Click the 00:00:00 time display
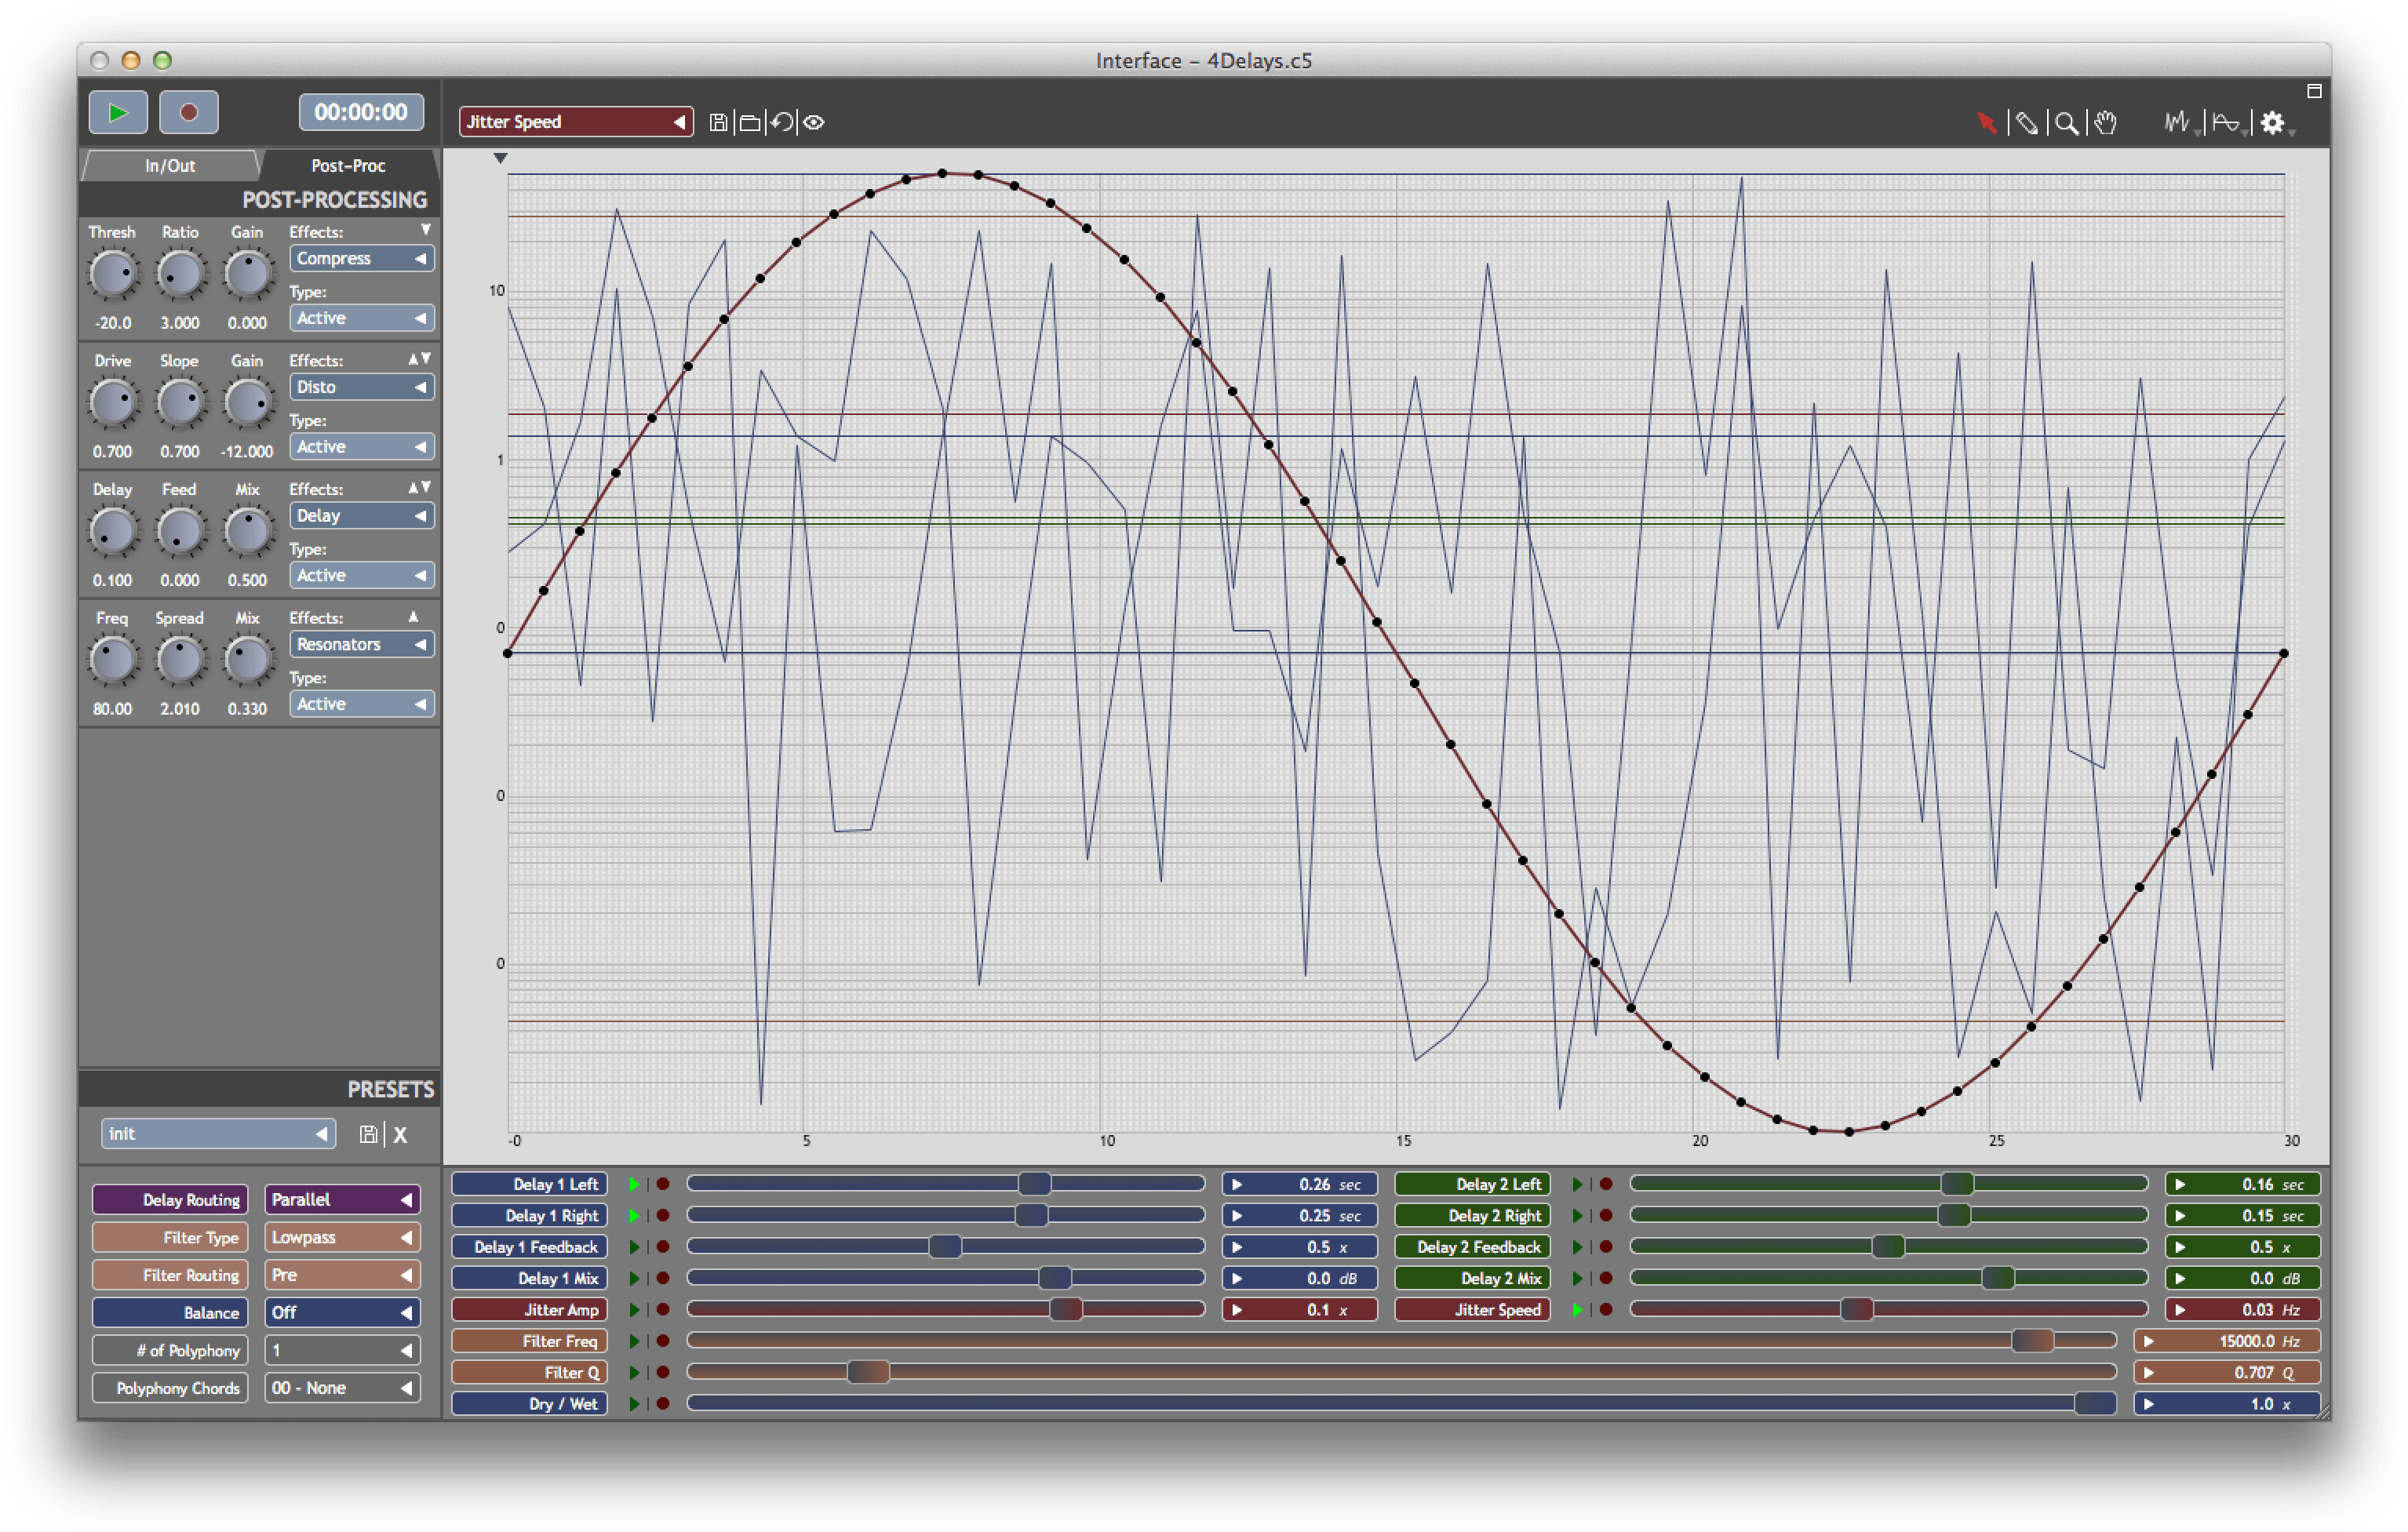 click(x=360, y=111)
